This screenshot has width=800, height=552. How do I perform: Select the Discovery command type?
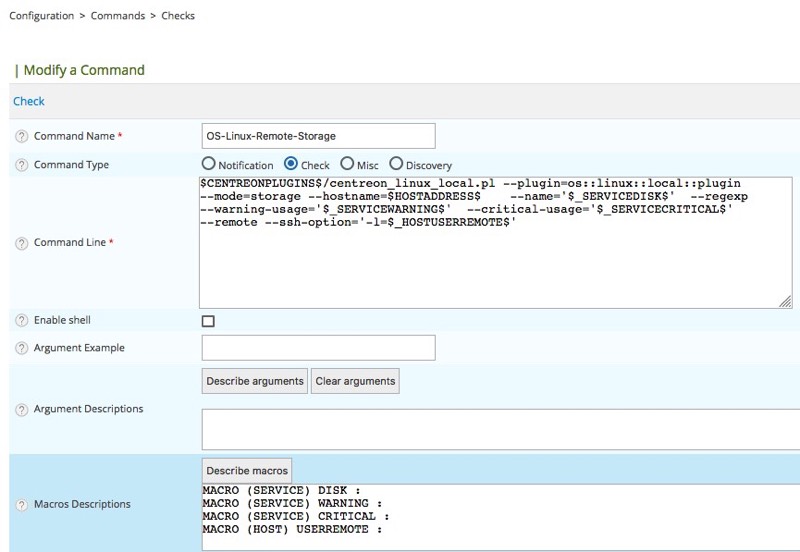click(x=396, y=164)
